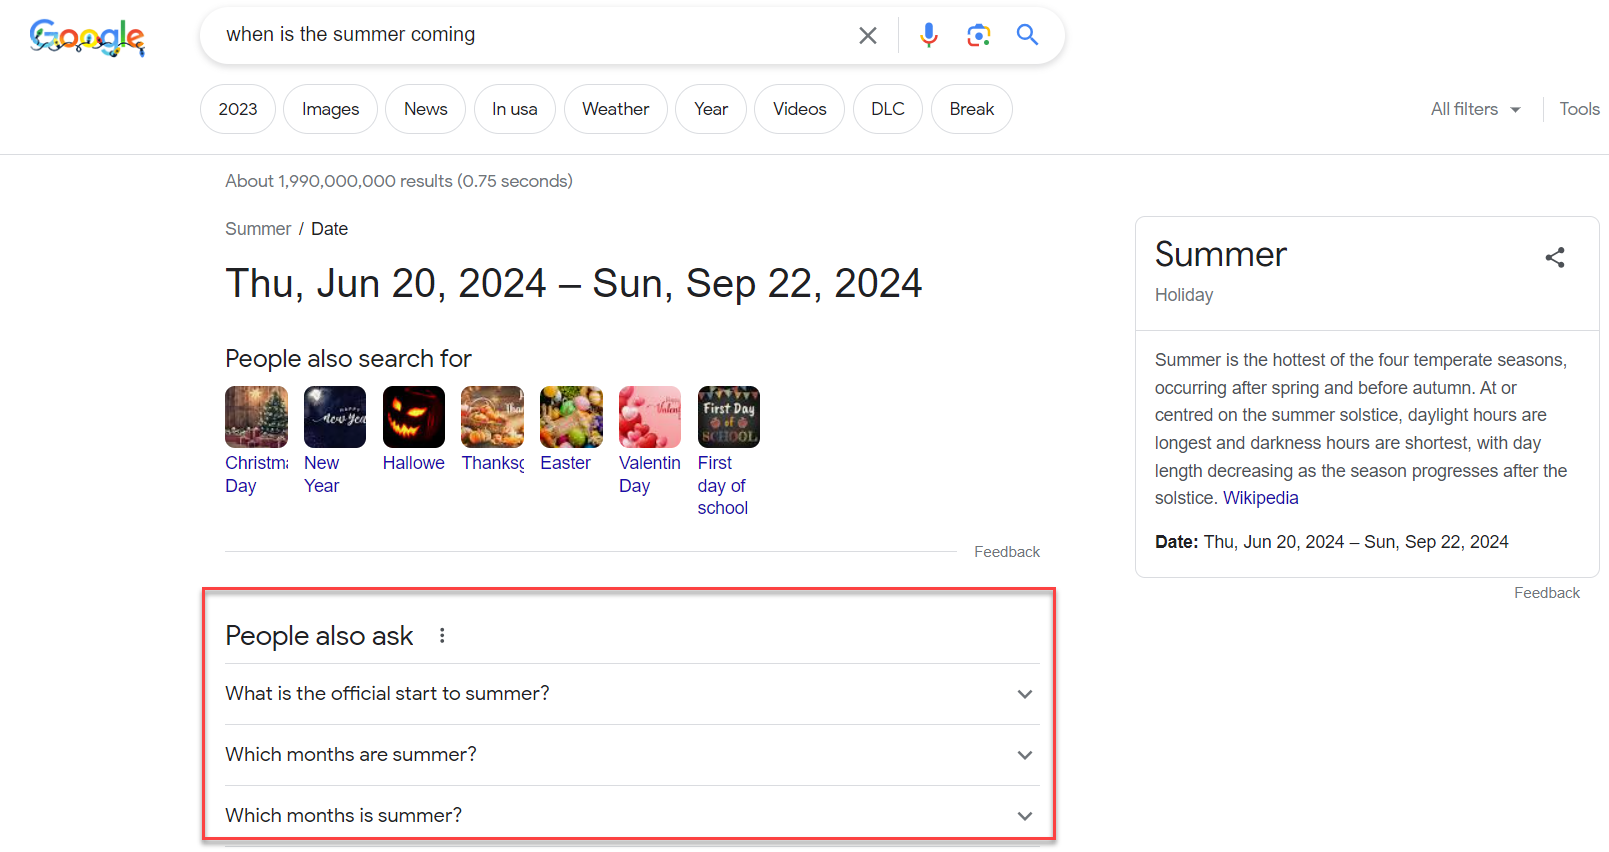Open First day of school thumbnail
The width and height of the screenshot is (1609, 852).
729,417
